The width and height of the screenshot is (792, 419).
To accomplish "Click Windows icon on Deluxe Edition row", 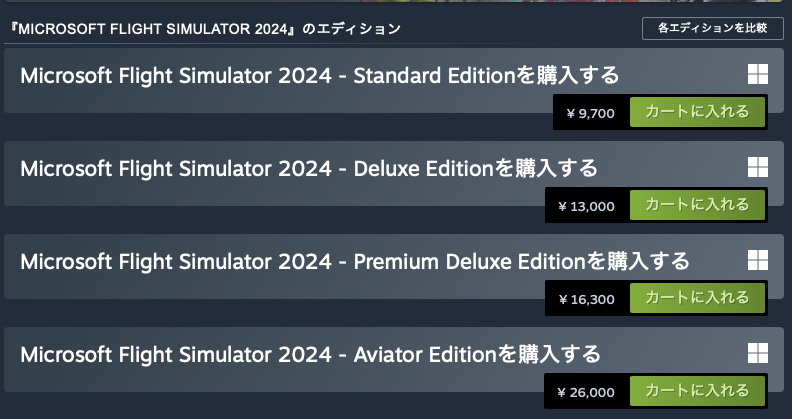I will (x=757, y=167).
